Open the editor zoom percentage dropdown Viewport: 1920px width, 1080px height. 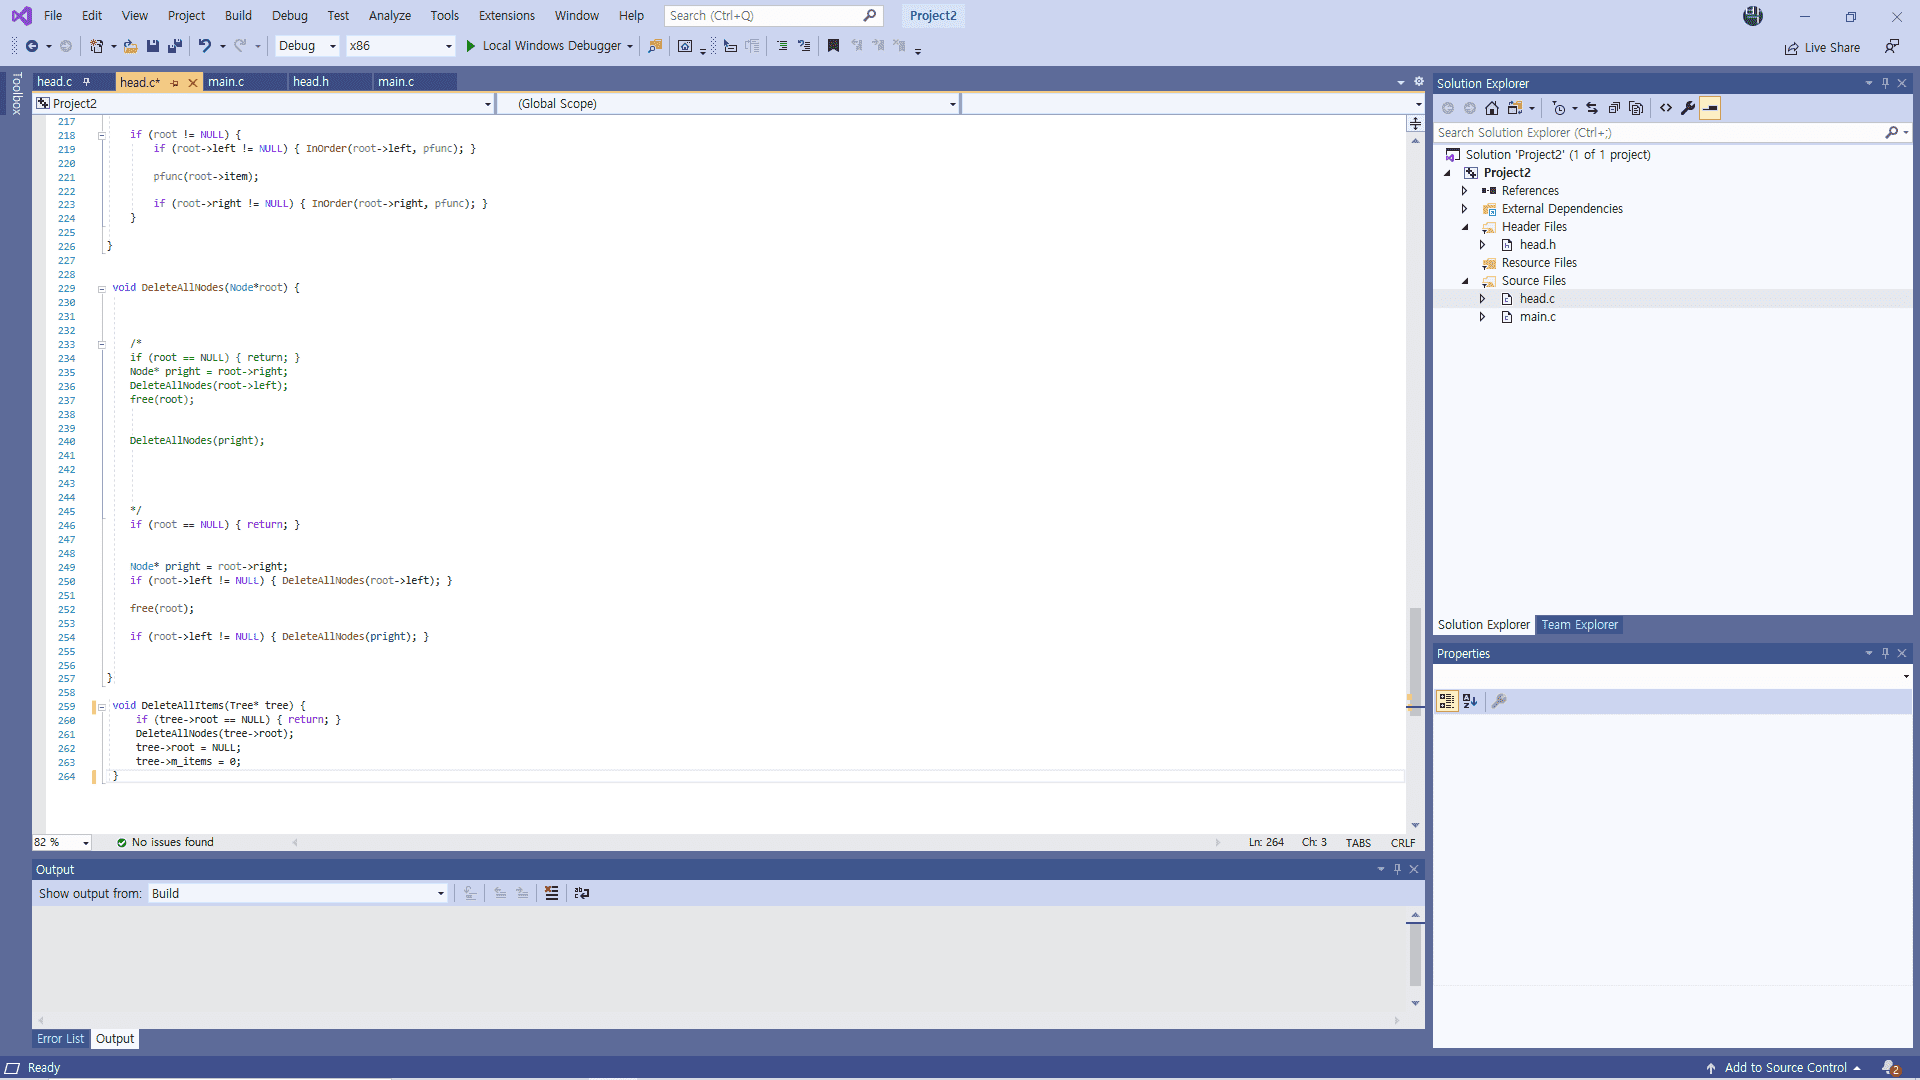click(x=86, y=843)
